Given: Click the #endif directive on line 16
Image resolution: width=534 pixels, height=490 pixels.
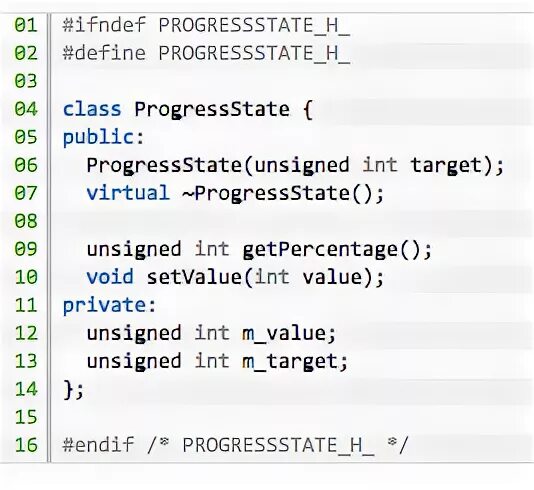Looking at the screenshot, I should tap(98, 445).
